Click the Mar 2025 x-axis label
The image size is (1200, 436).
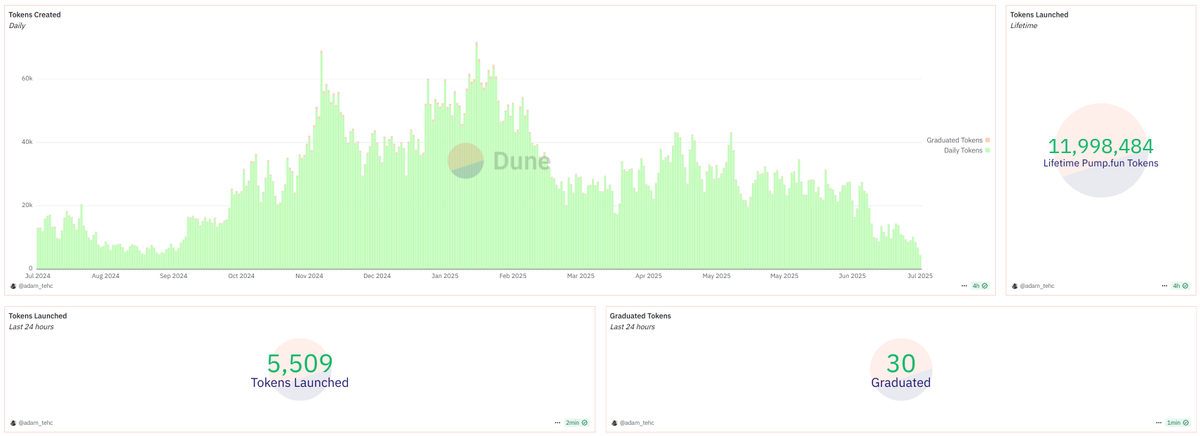click(580, 275)
